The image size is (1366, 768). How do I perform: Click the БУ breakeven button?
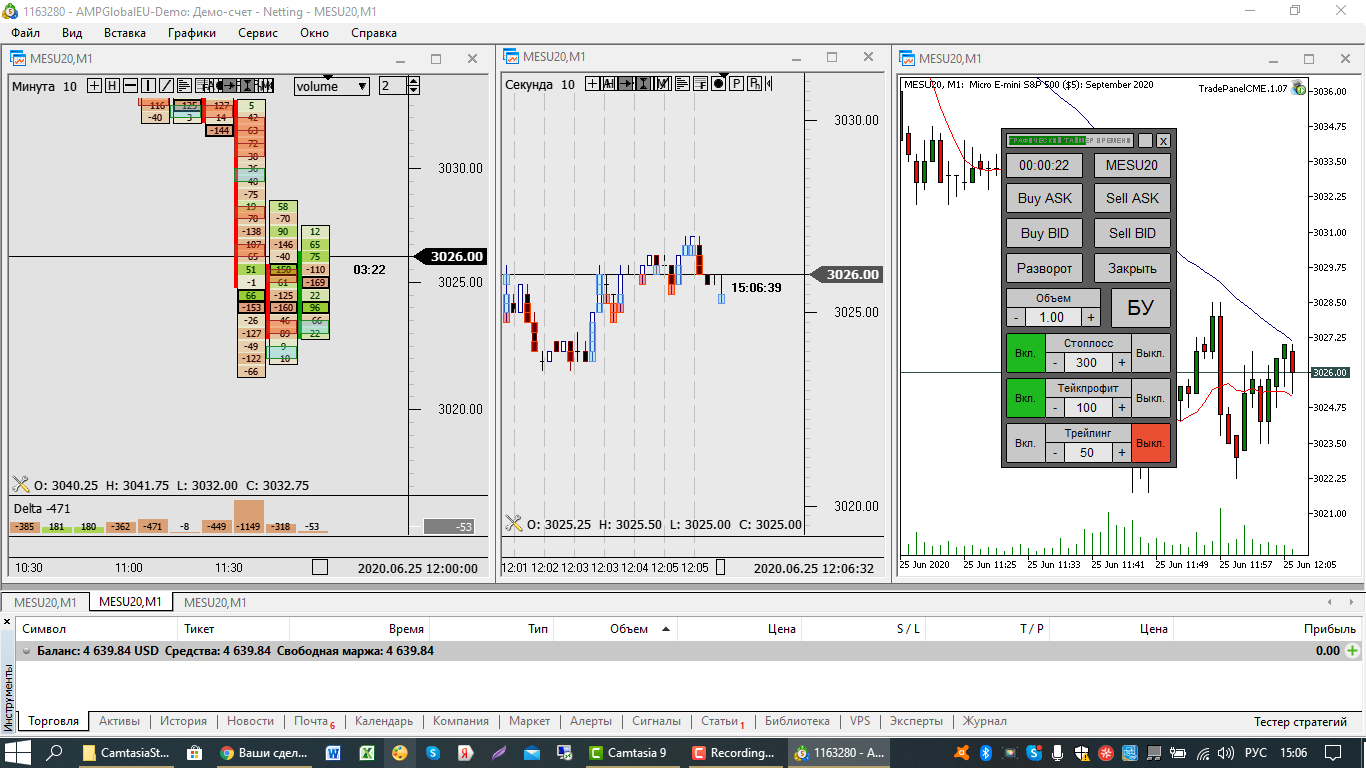pos(1141,308)
